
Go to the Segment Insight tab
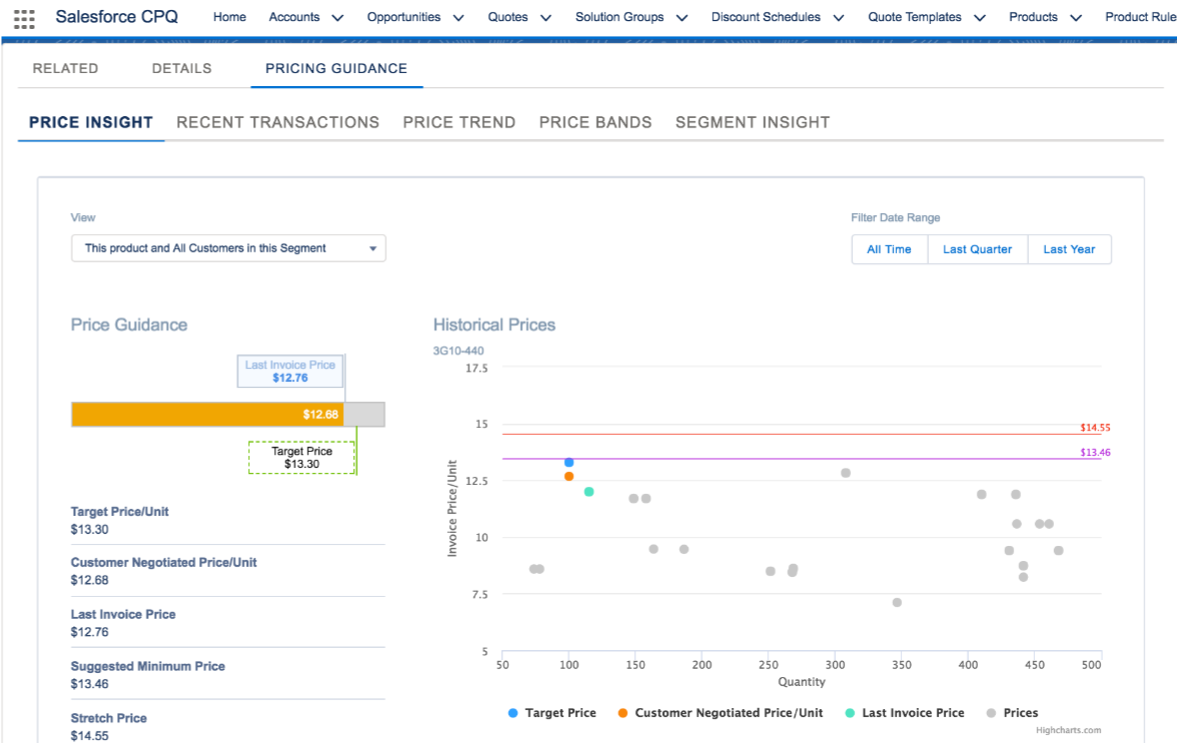point(752,122)
